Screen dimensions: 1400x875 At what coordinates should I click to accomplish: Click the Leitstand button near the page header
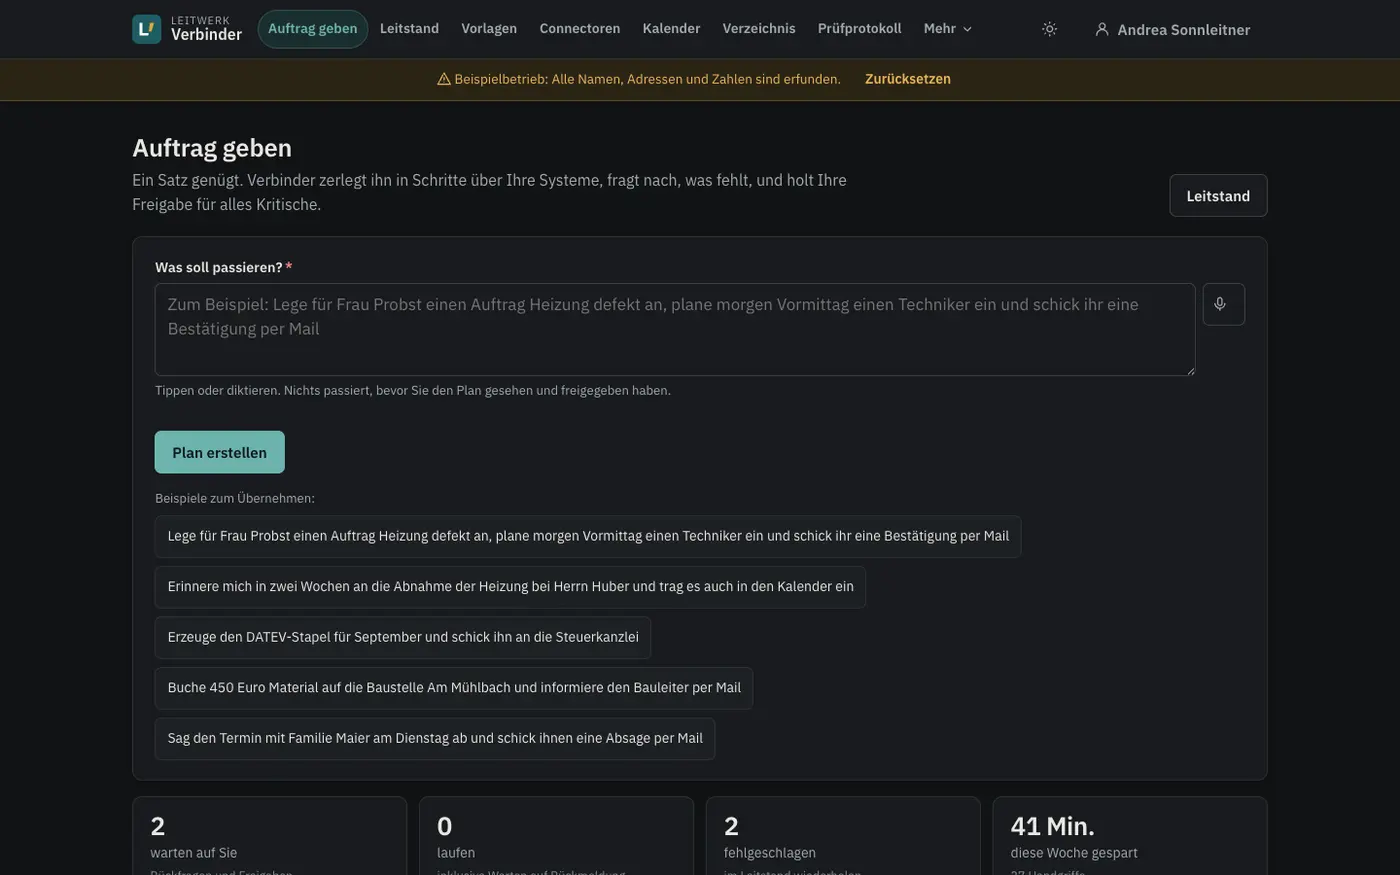tap(1218, 196)
